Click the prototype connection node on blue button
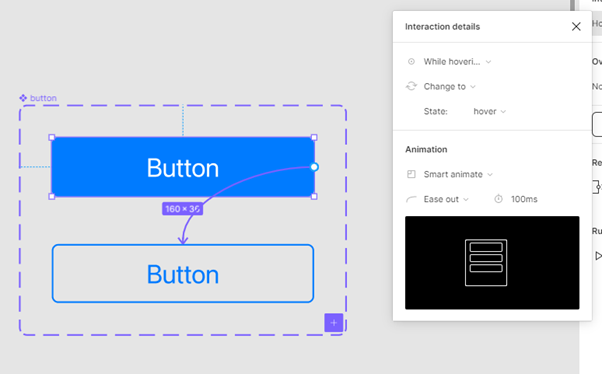Screen dimensions: 602x374 [x=314, y=167]
